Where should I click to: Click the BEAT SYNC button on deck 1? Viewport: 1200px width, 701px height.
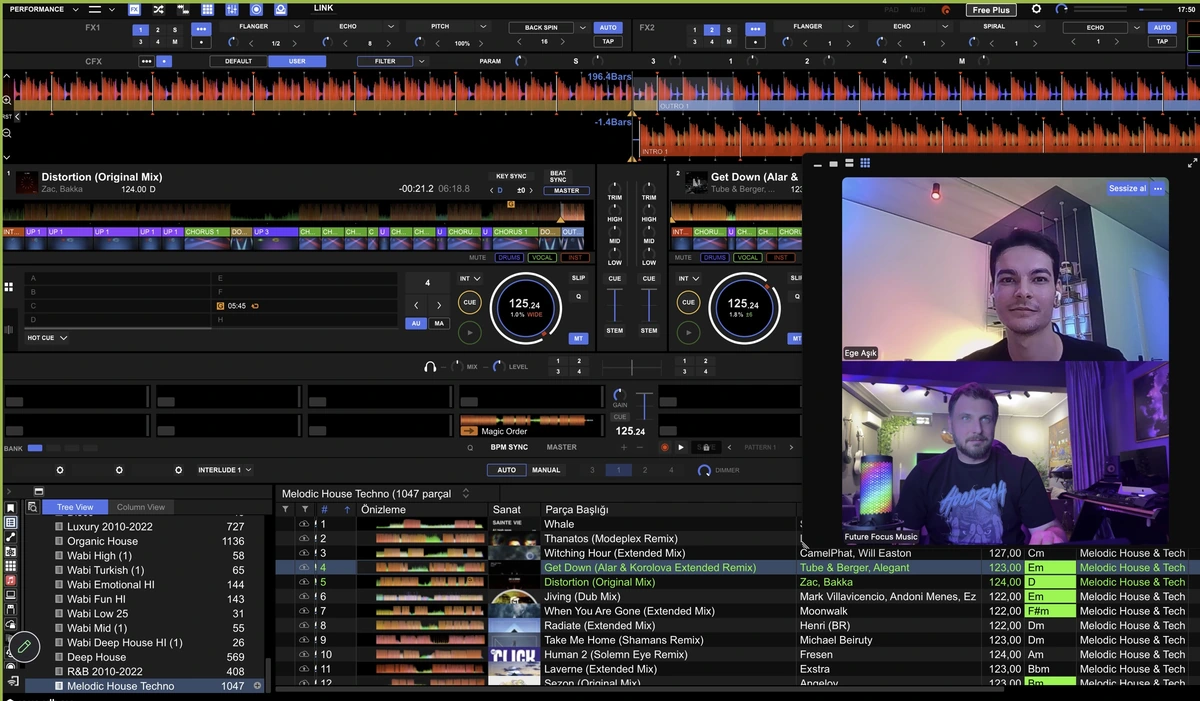coord(558,177)
